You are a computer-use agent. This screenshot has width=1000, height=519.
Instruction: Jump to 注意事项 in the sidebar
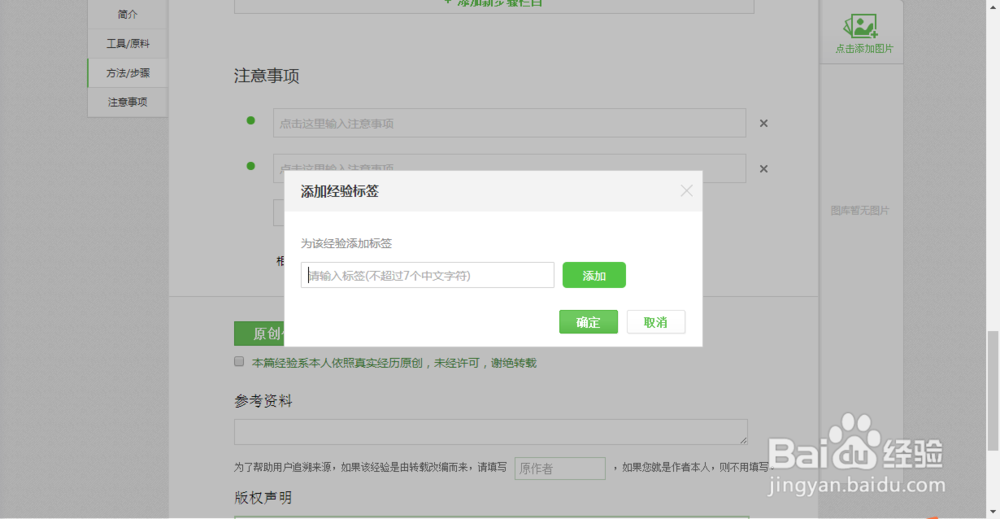(x=128, y=102)
